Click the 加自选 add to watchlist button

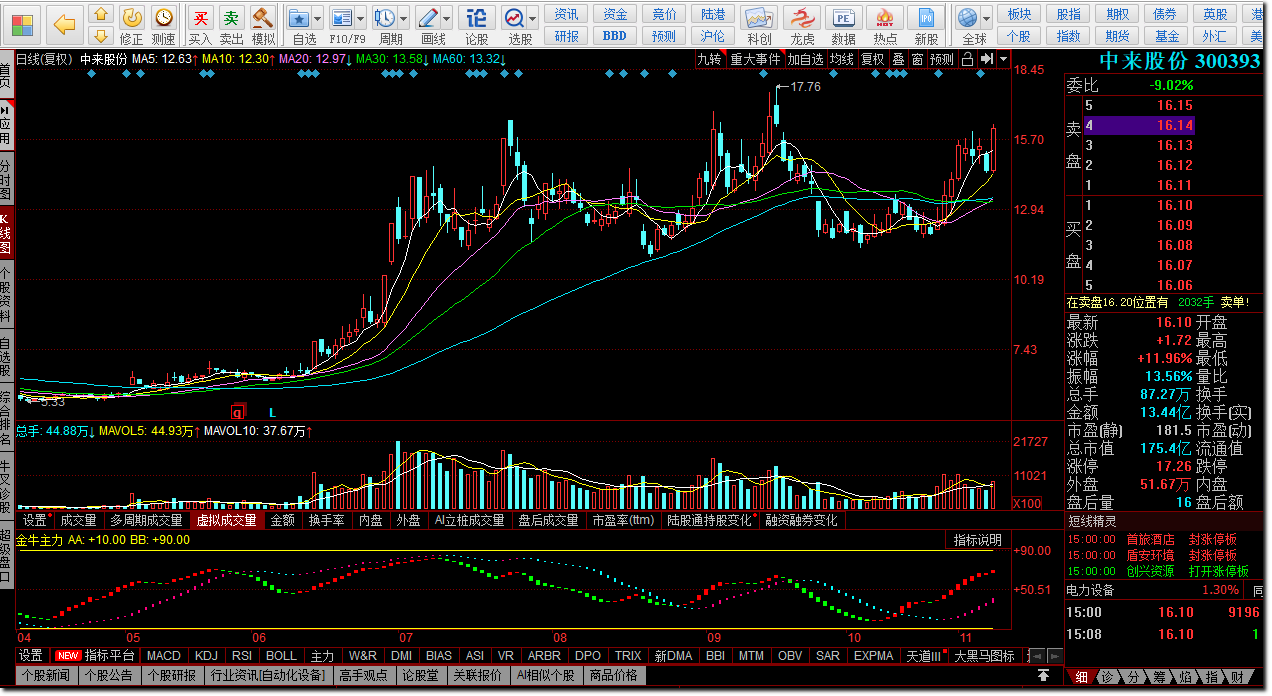(x=805, y=59)
